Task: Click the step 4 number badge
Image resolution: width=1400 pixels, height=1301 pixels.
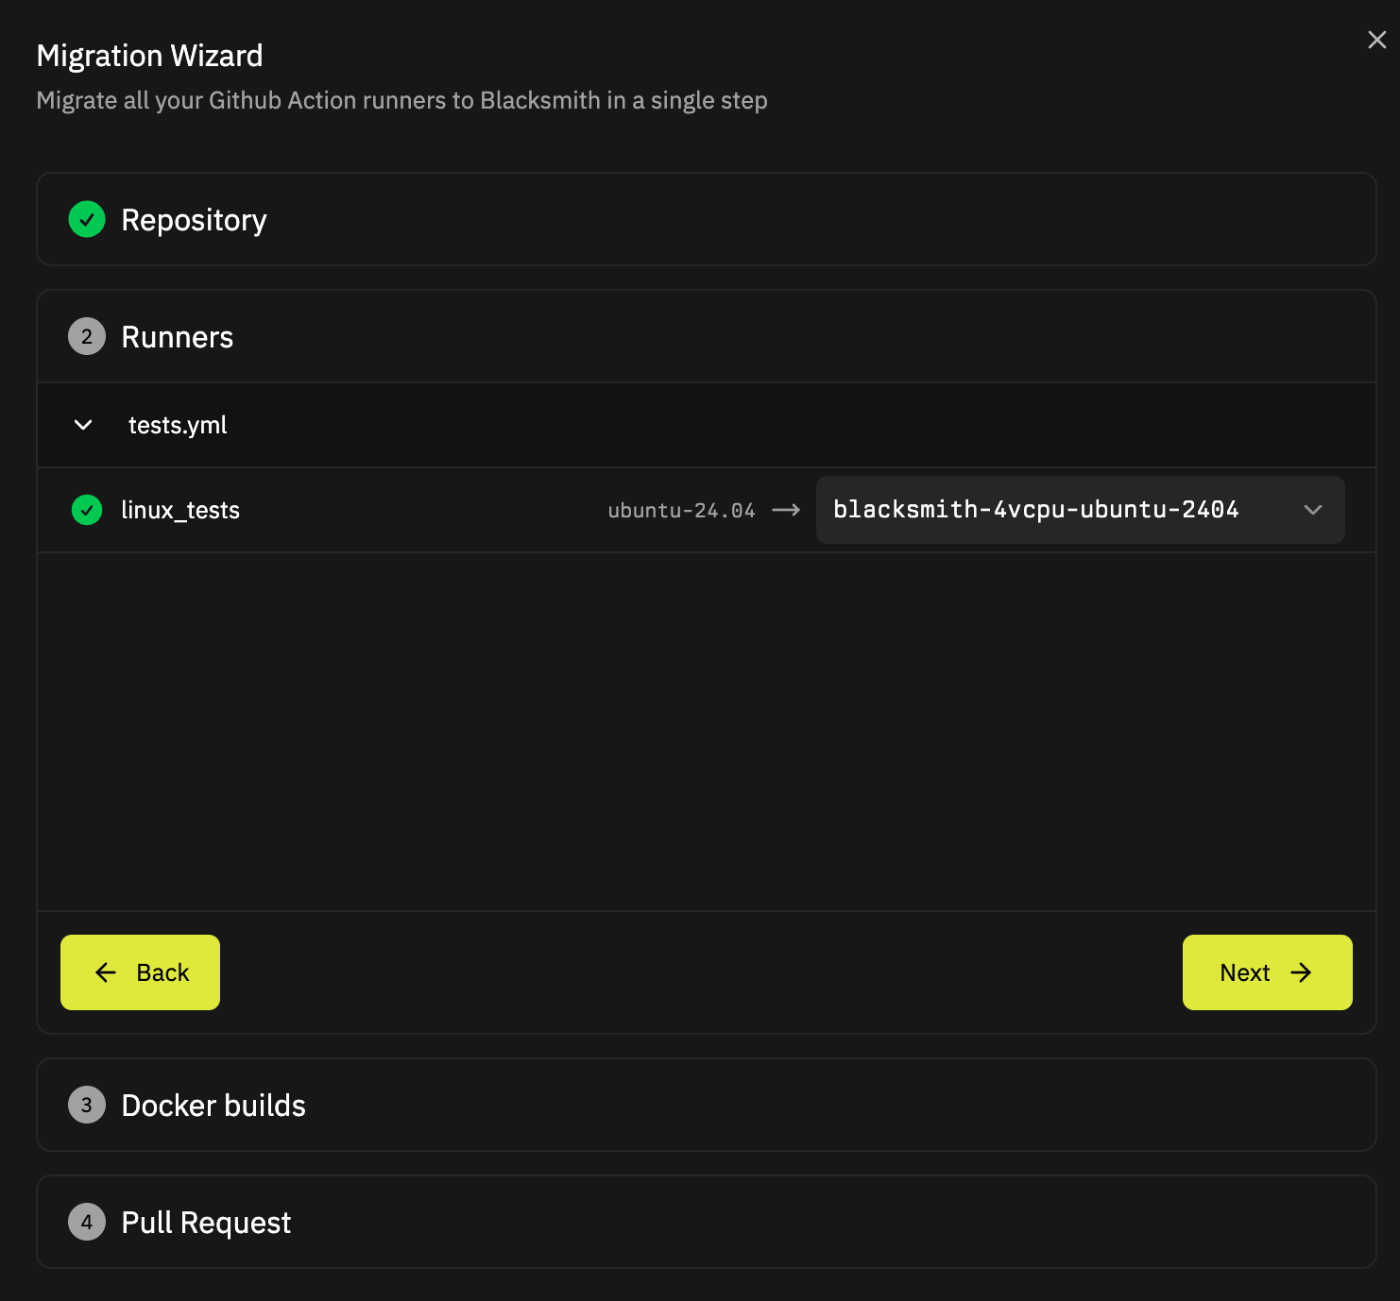Action: (x=87, y=1222)
